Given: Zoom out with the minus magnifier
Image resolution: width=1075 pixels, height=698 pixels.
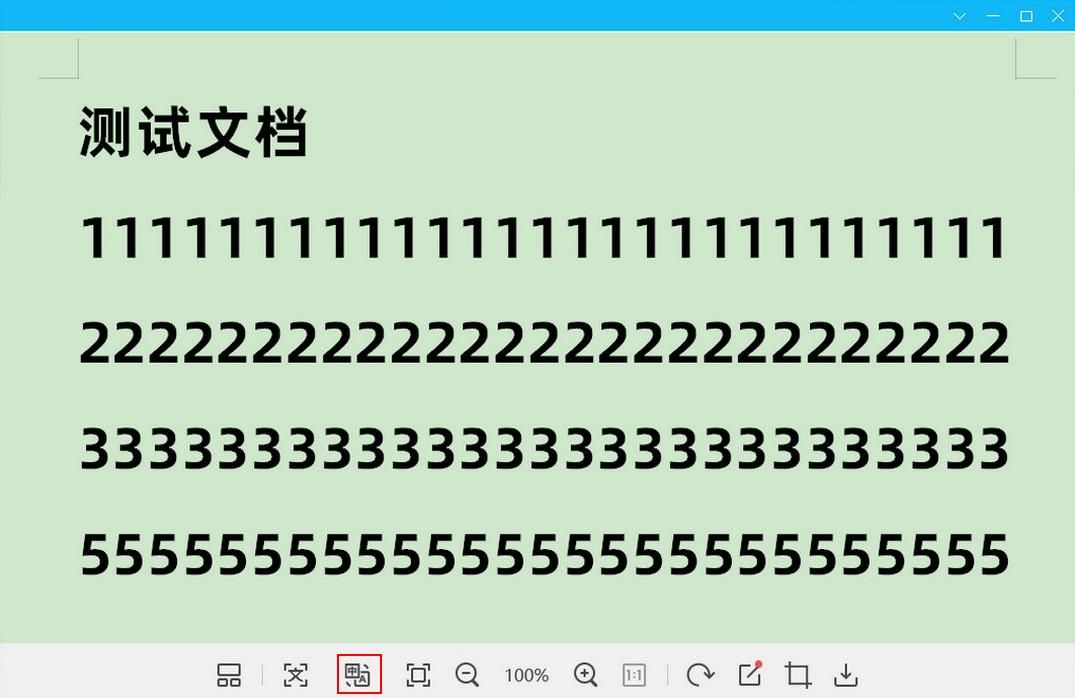Looking at the screenshot, I should point(467,675).
